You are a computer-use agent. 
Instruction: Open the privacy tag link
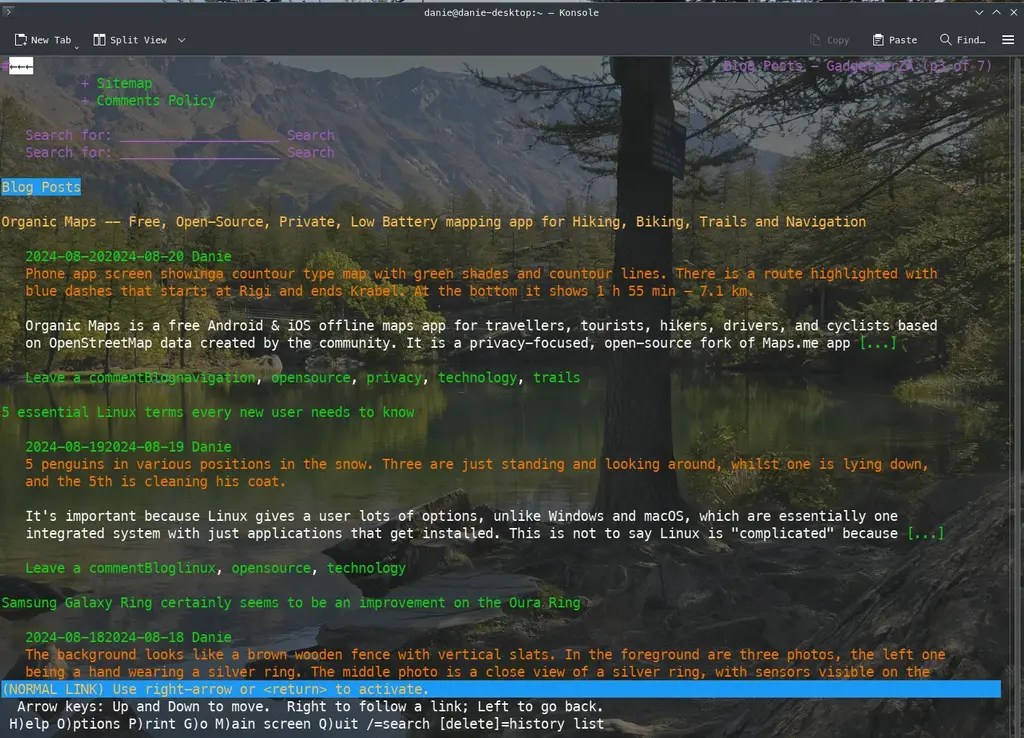click(x=394, y=377)
